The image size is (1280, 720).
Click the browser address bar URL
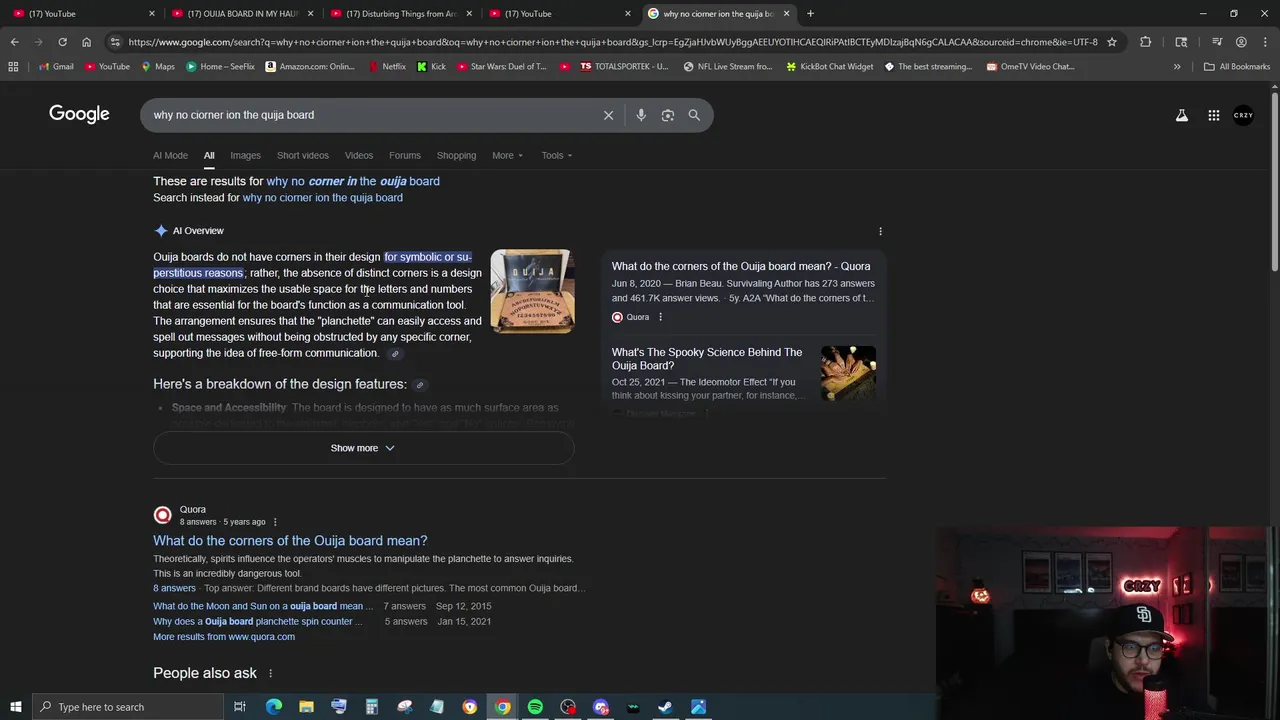click(x=612, y=42)
